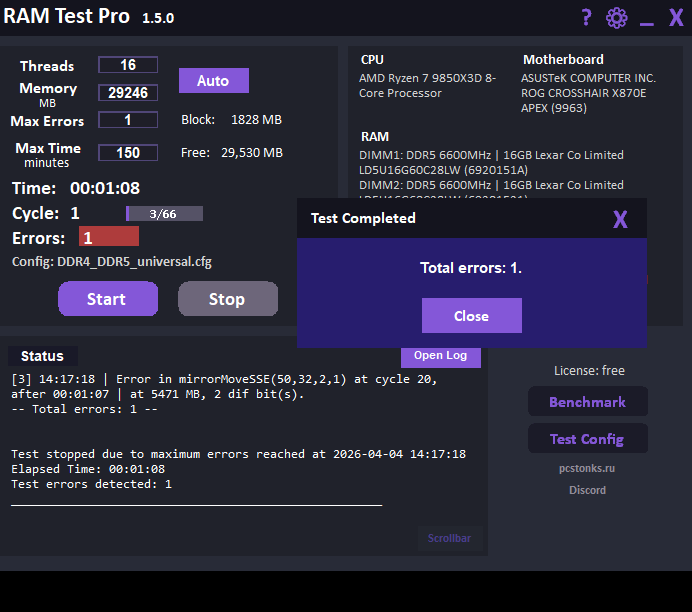Edit the Memory MB field
Image resolution: width=692 pixels, height=612 pixels.
click(128, 93)
